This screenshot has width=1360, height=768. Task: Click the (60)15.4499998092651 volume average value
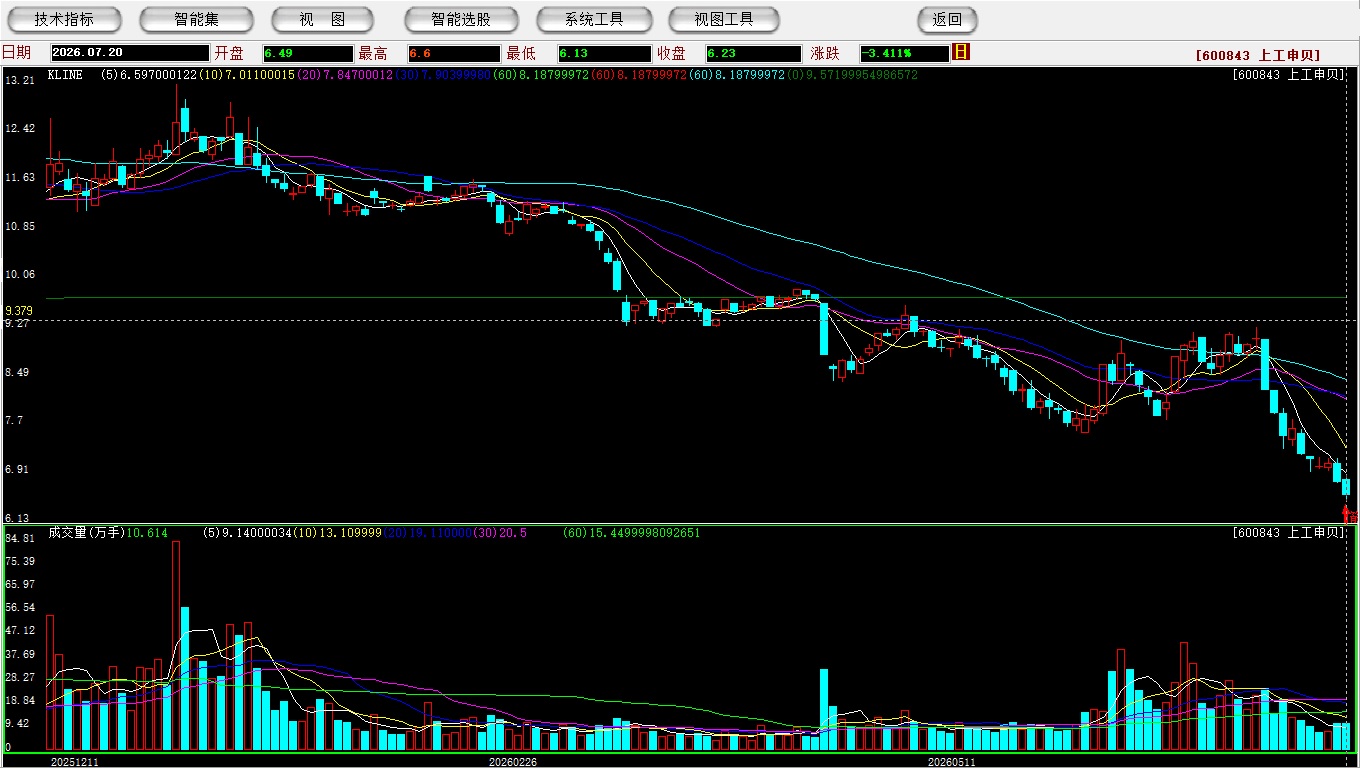(632, 533)
